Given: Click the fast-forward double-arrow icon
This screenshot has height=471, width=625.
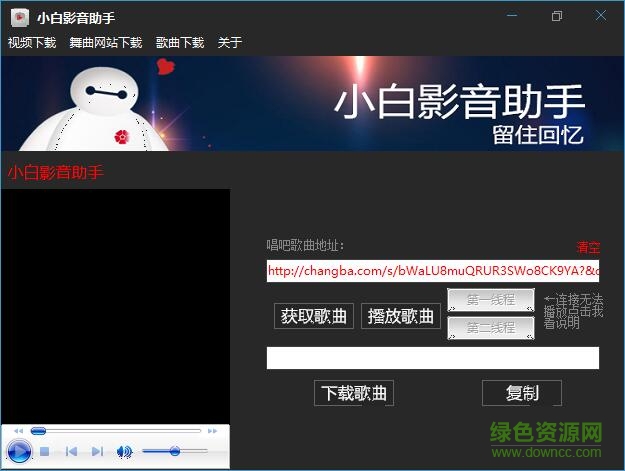Looking at the screenshot, I should 212,431.
